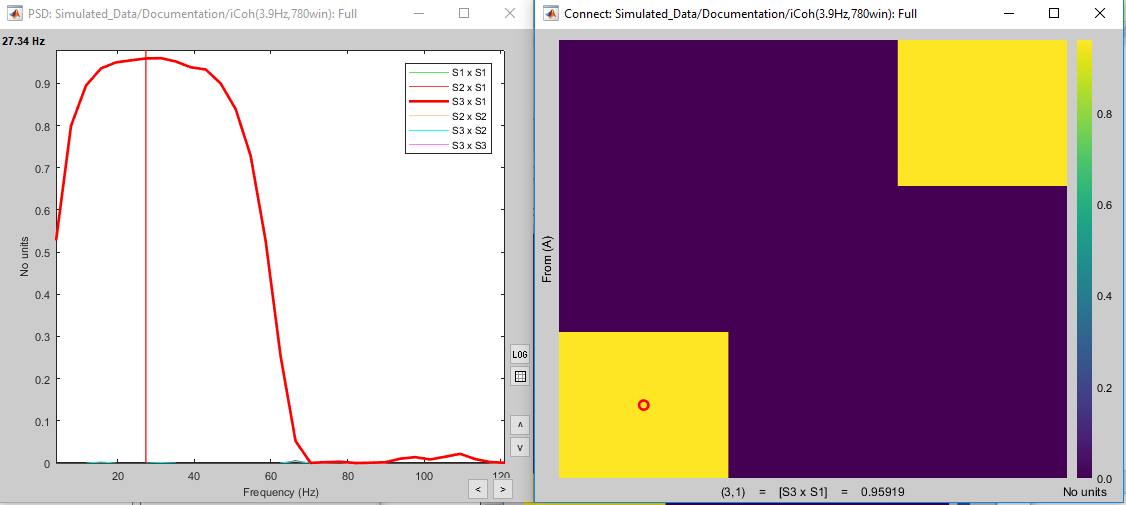Select S3 x S1 legend entry
The width and height of the screenshot is (1126, 505).
coord(450,102)
